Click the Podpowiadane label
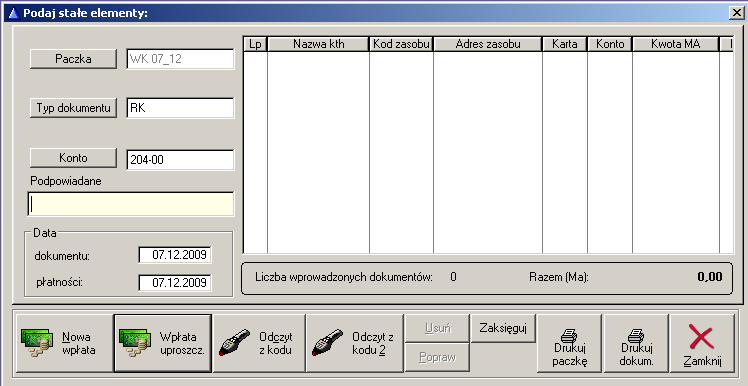Viewport: 748px width, 386px height. (x=66, y=181)
